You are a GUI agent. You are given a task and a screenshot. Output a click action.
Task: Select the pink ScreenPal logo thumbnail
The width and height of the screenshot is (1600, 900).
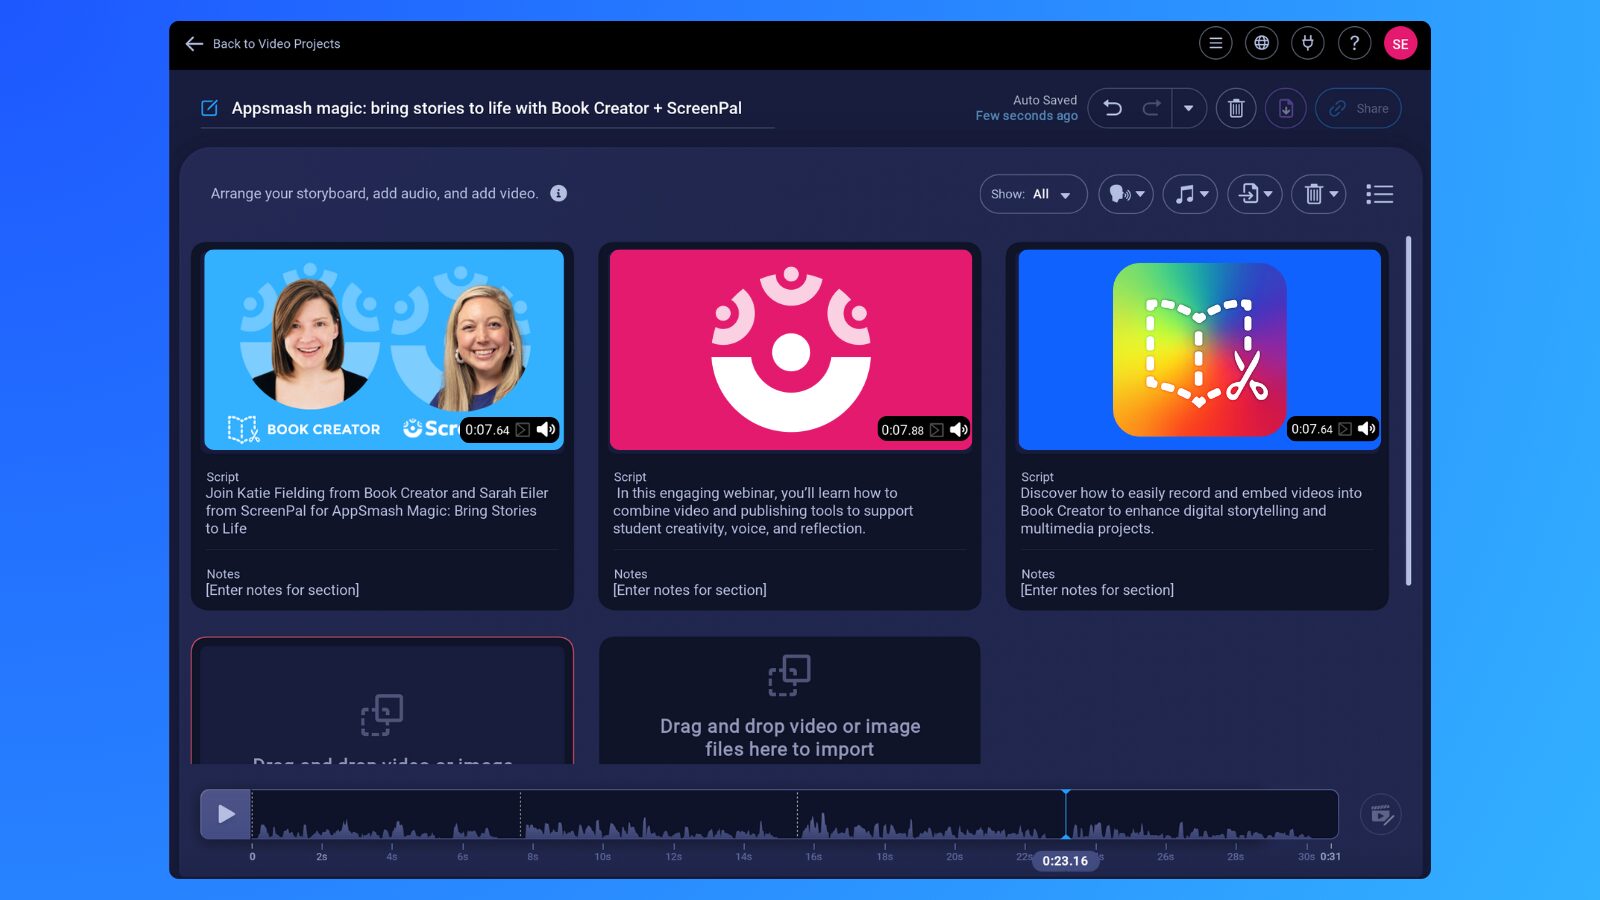click(x=791, y=349)
